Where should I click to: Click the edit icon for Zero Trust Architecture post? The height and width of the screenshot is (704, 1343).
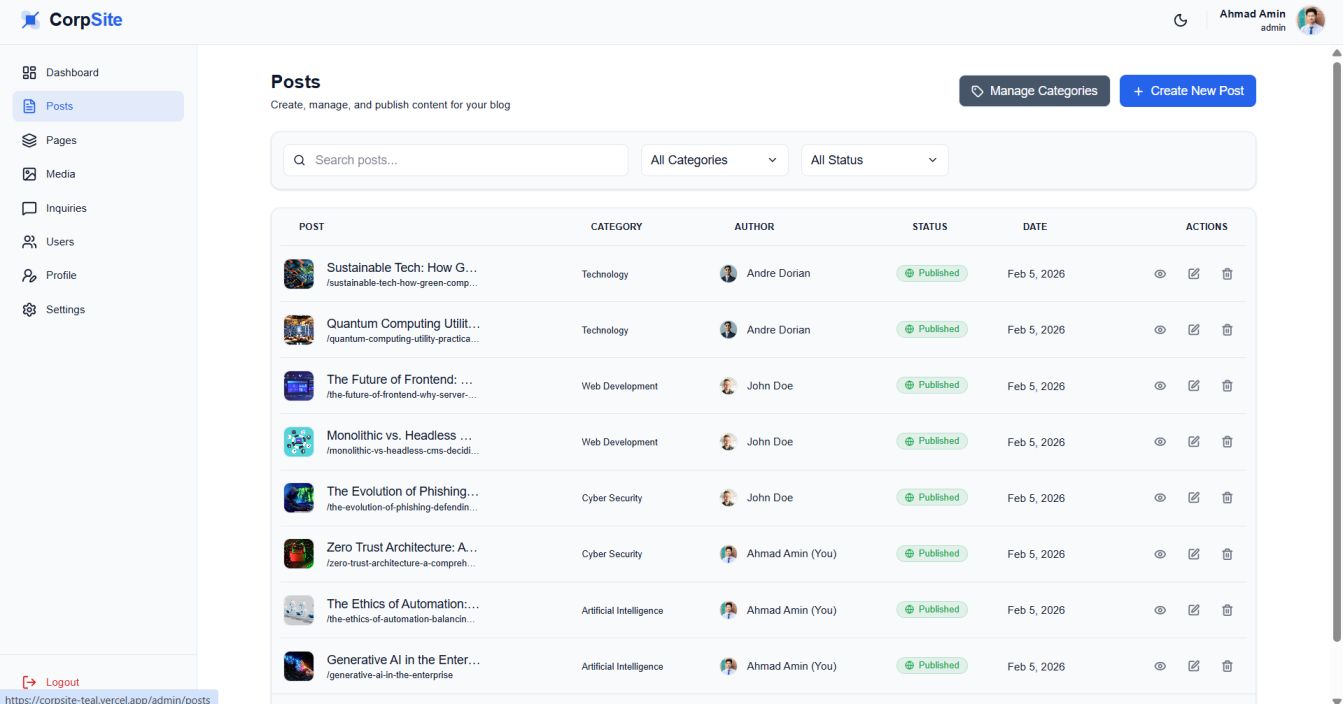(x=1194, y=553)
